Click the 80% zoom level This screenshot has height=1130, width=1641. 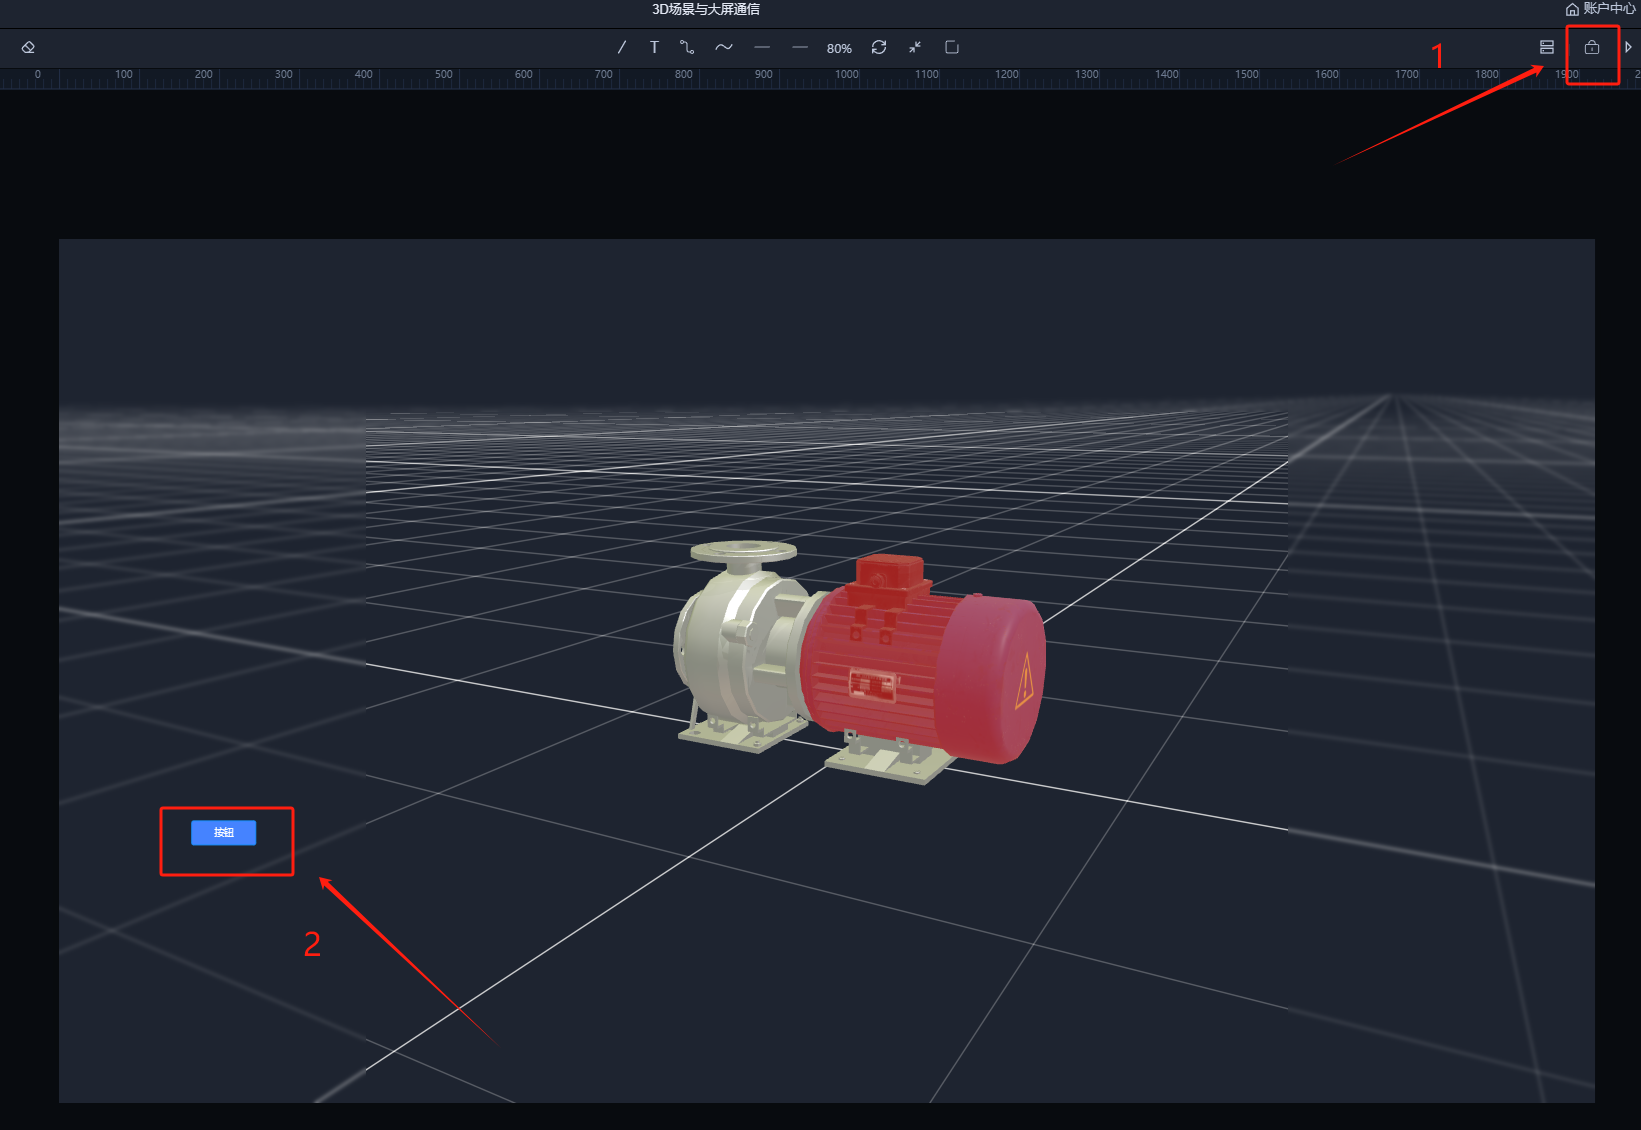pos(839,48)
